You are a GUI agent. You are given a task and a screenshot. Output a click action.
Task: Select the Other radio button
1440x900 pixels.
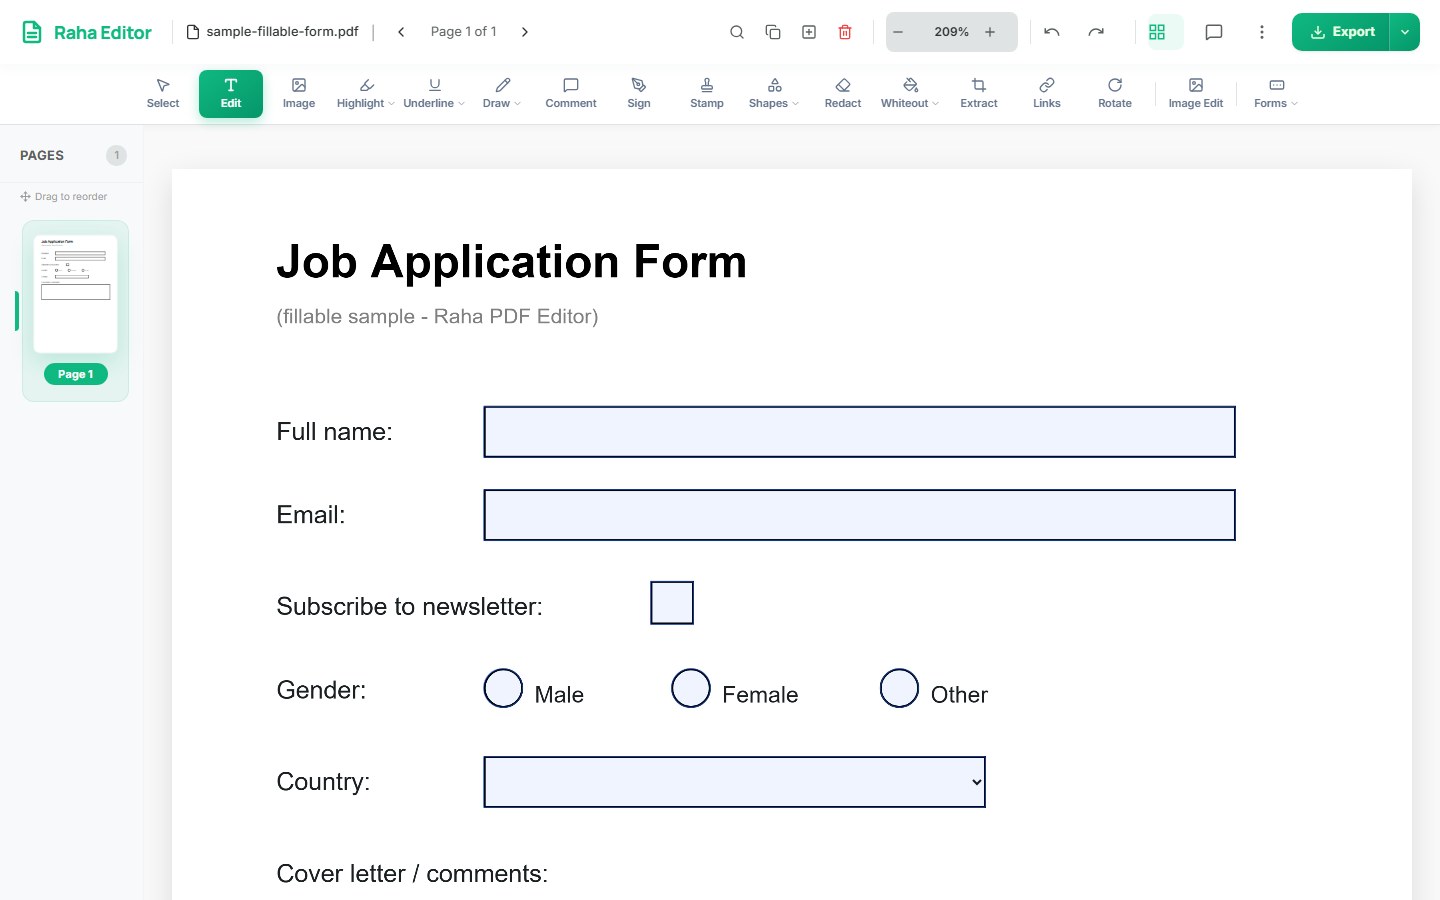[x=899, y=688]
